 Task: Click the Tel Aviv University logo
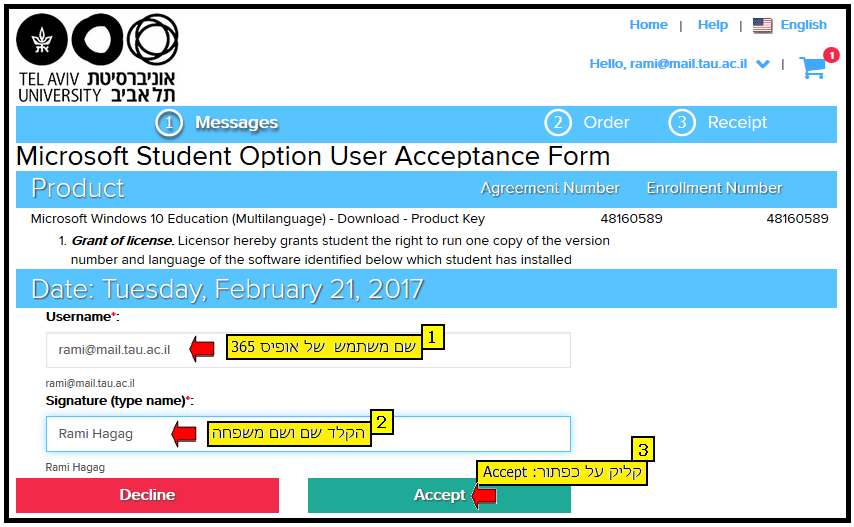[x=97, y=58]
